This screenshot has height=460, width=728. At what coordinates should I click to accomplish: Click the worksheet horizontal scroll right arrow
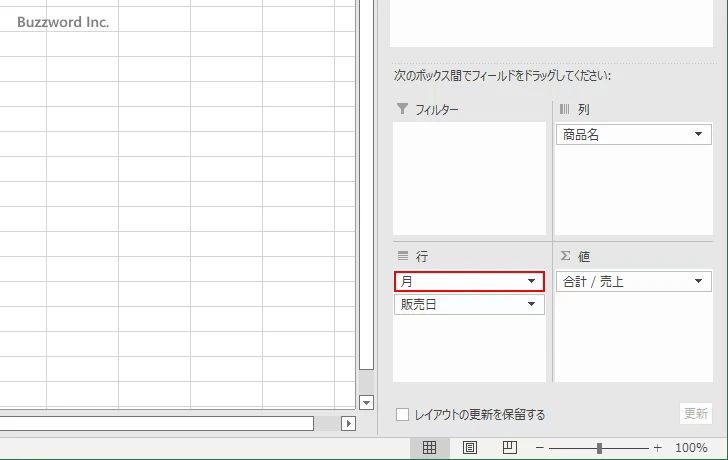click(x=349, y=423)
